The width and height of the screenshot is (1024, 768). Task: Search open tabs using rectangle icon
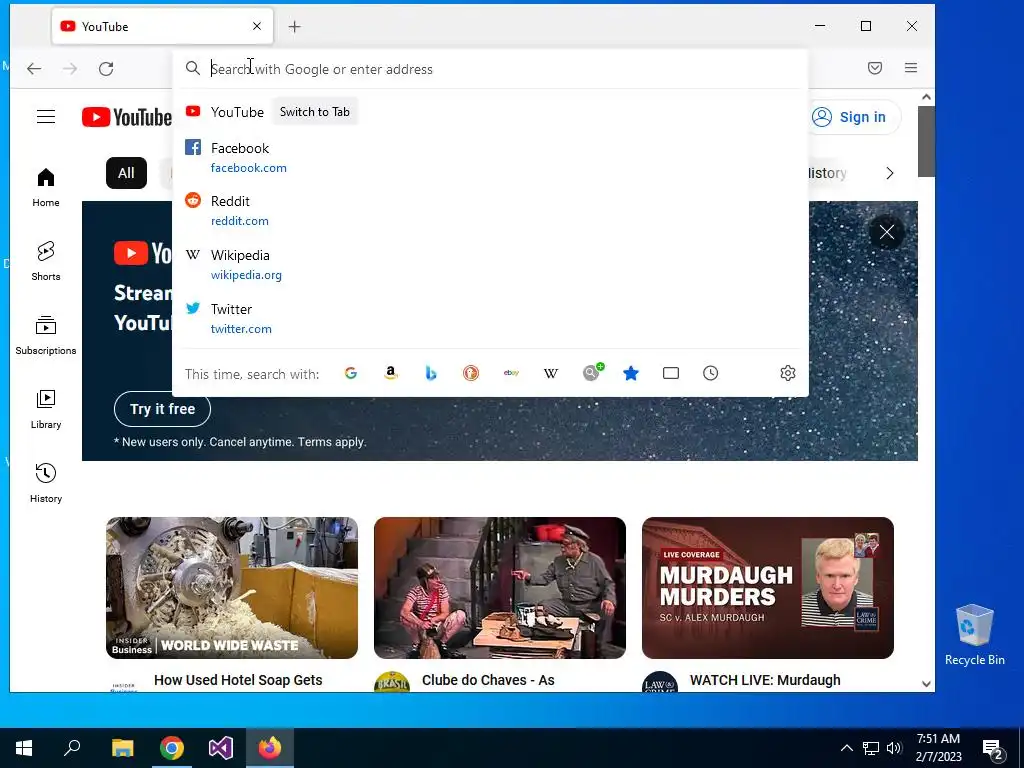click(671, 373)
